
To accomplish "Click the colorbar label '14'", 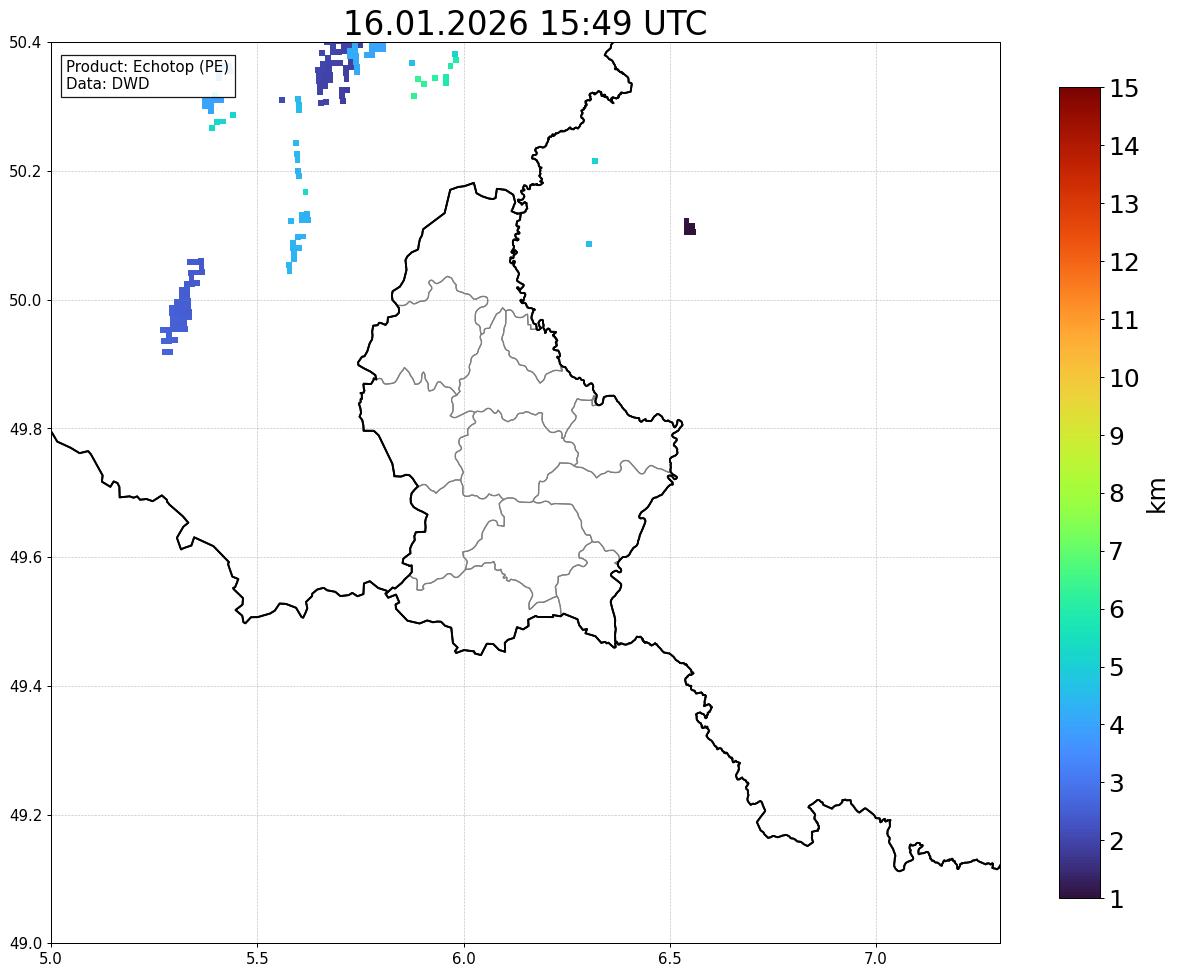I will point(1124,147).
